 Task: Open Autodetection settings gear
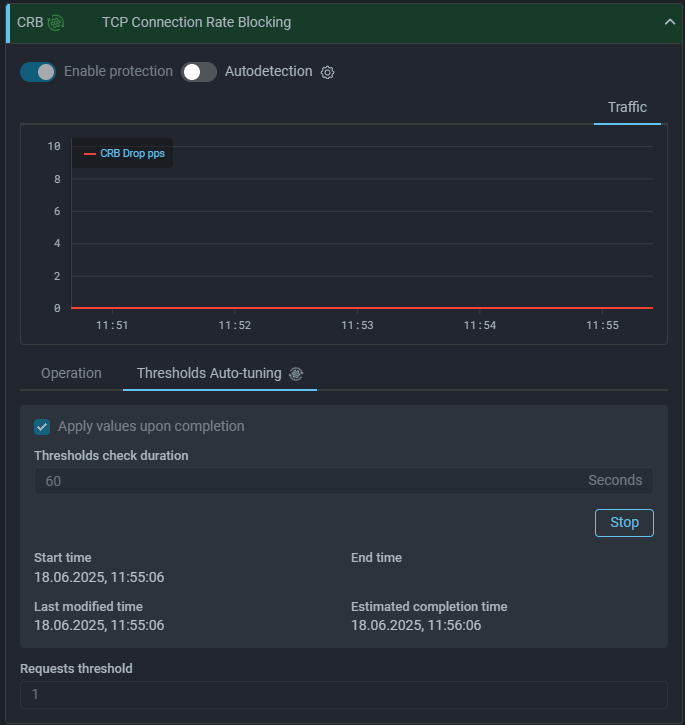[x=327, y=72]
